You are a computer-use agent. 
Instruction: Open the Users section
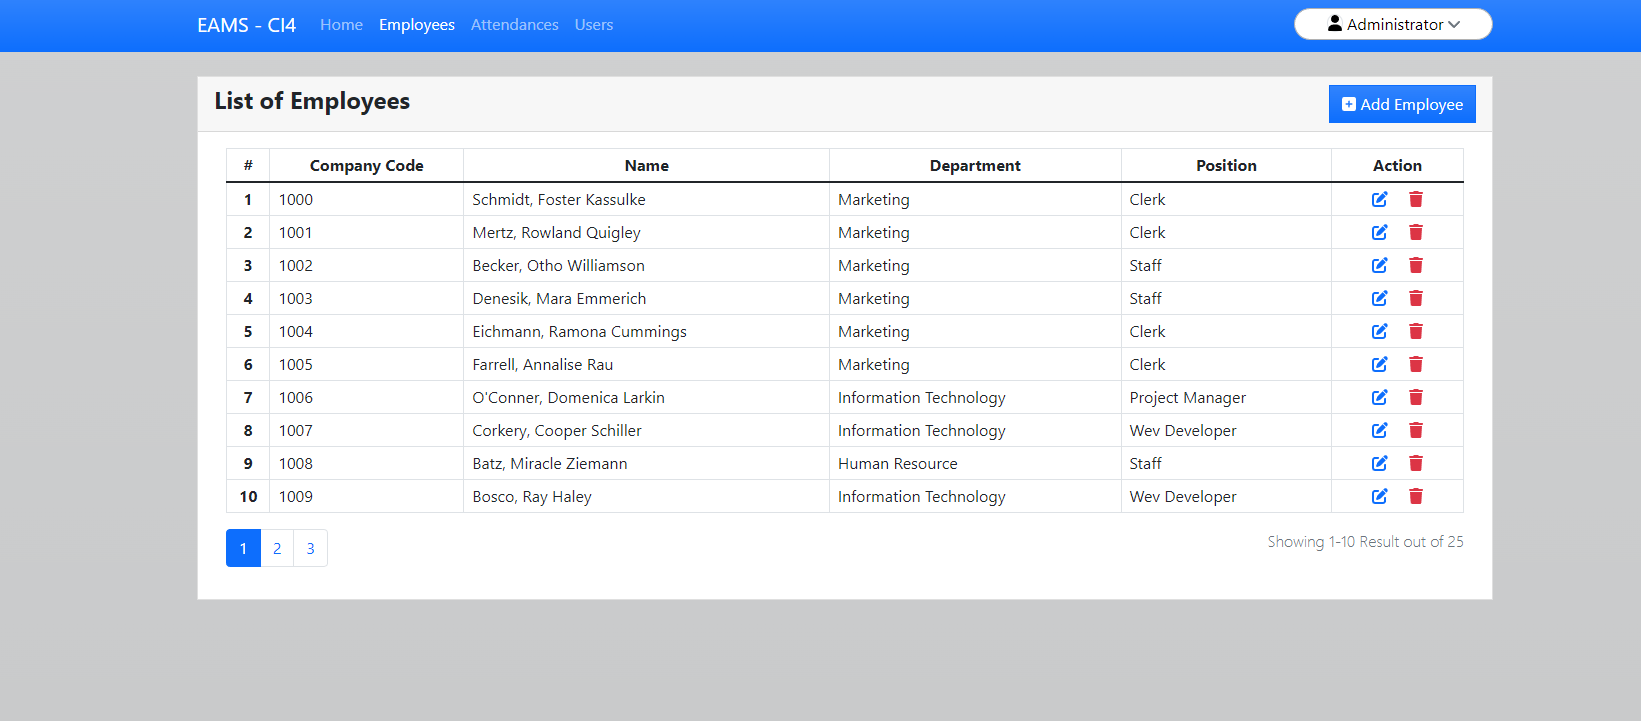(594, 25)
